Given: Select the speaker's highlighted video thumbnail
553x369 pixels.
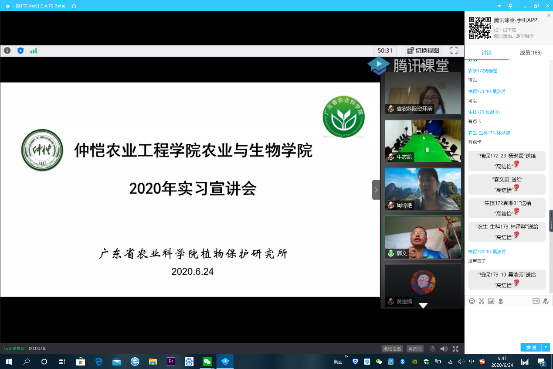Looking at the screenshot, I should pyautogui.click(x=423, y=237).
